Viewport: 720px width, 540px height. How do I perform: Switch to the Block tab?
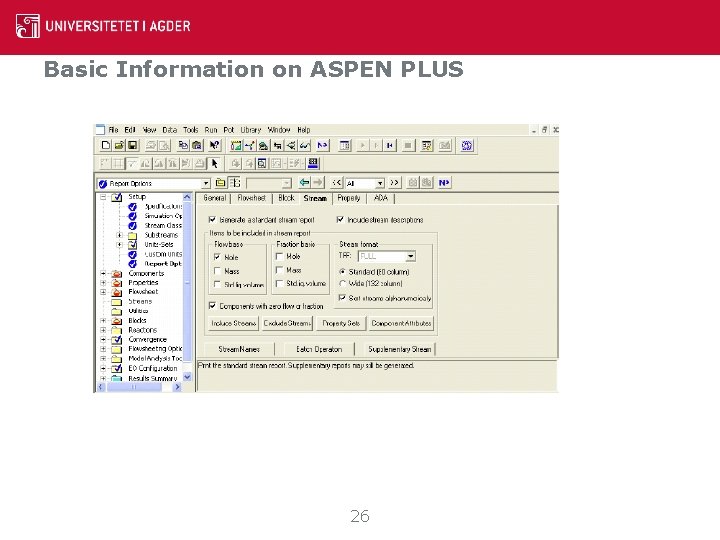pyautogui.click(x=286, y=198)
